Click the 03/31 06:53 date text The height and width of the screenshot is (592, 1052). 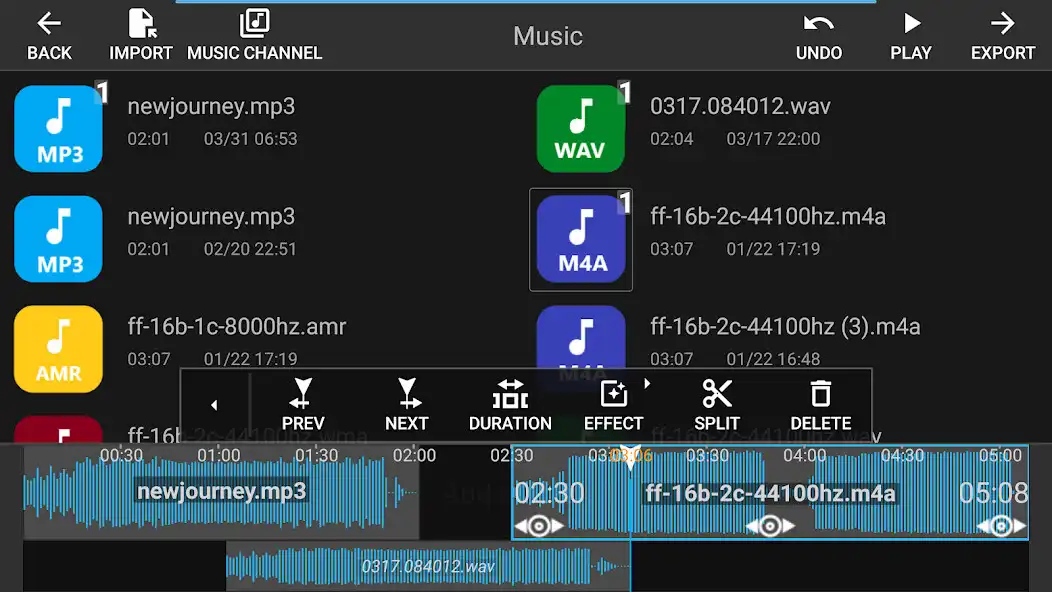pyautogui.click(x=250, y=139)
